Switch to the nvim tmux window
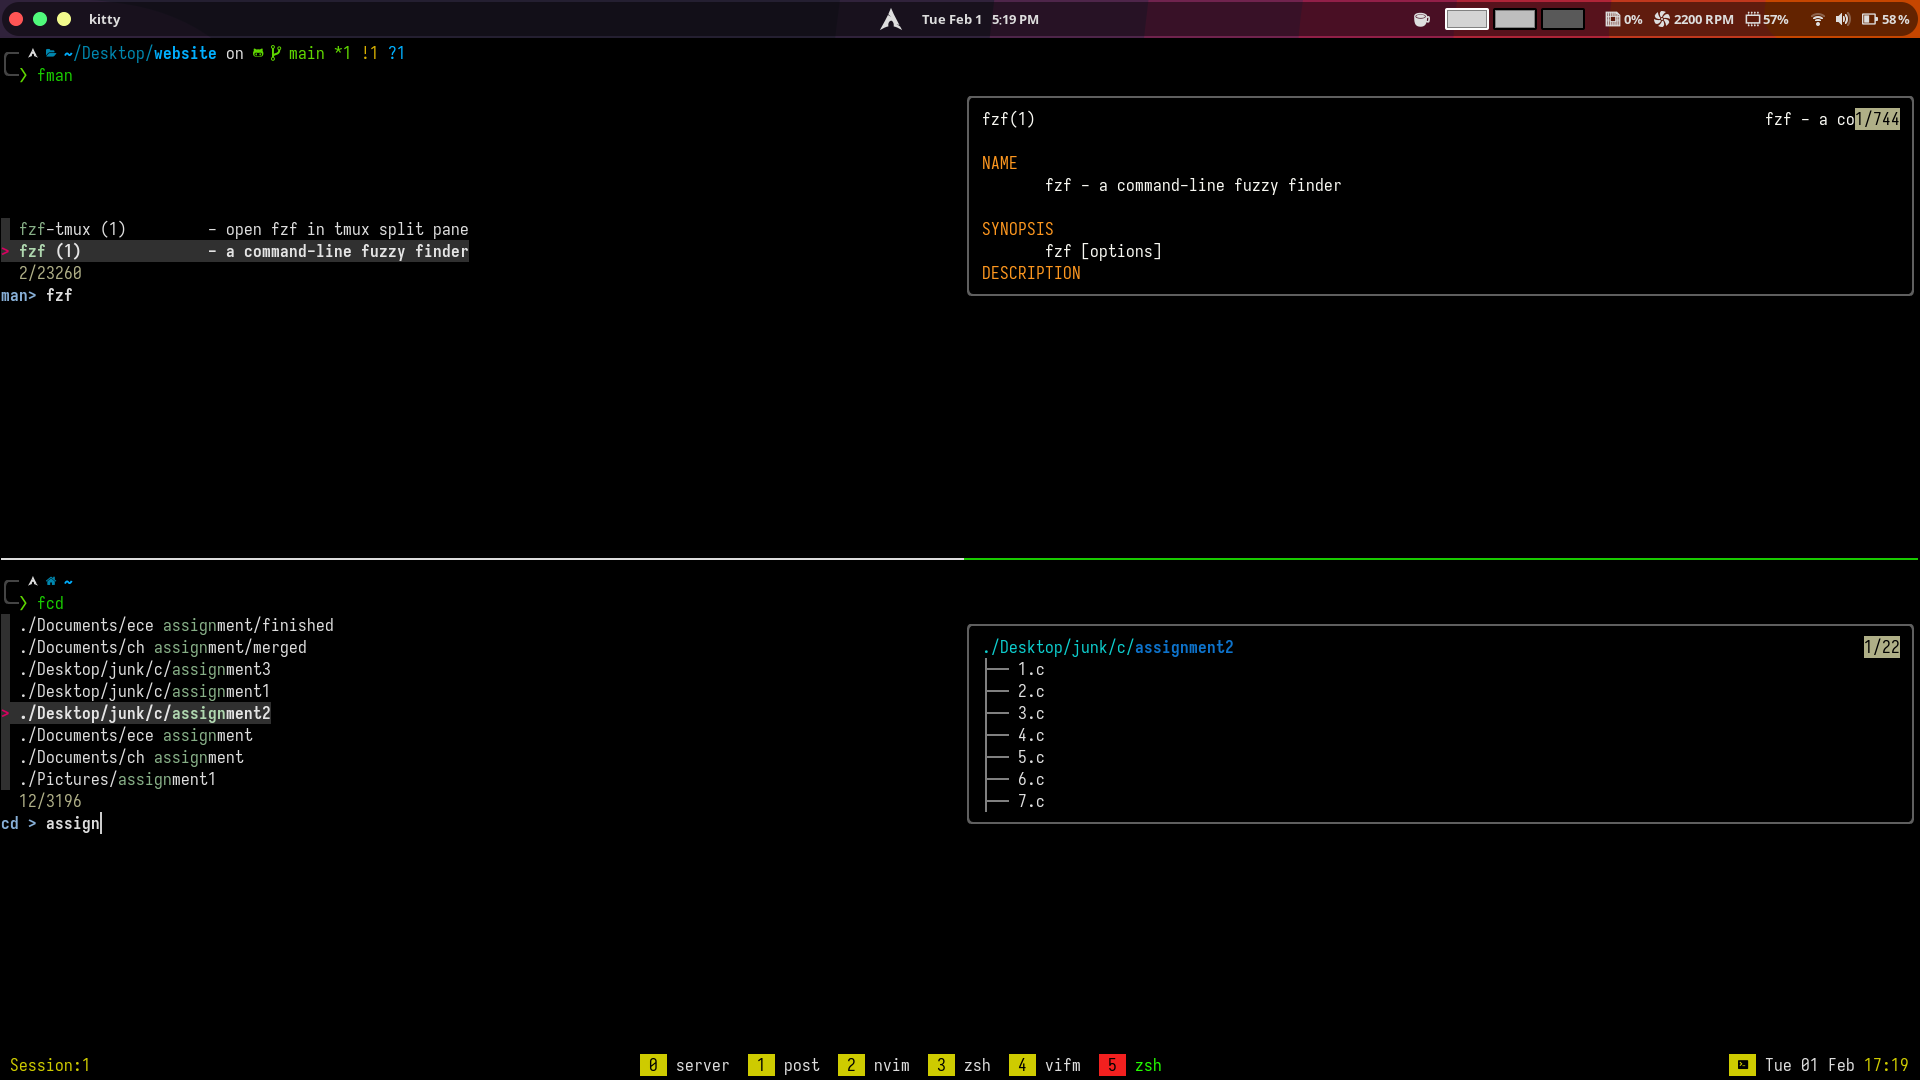1920x1080 pixels. pyautogui.click(x=892, y=1065)
